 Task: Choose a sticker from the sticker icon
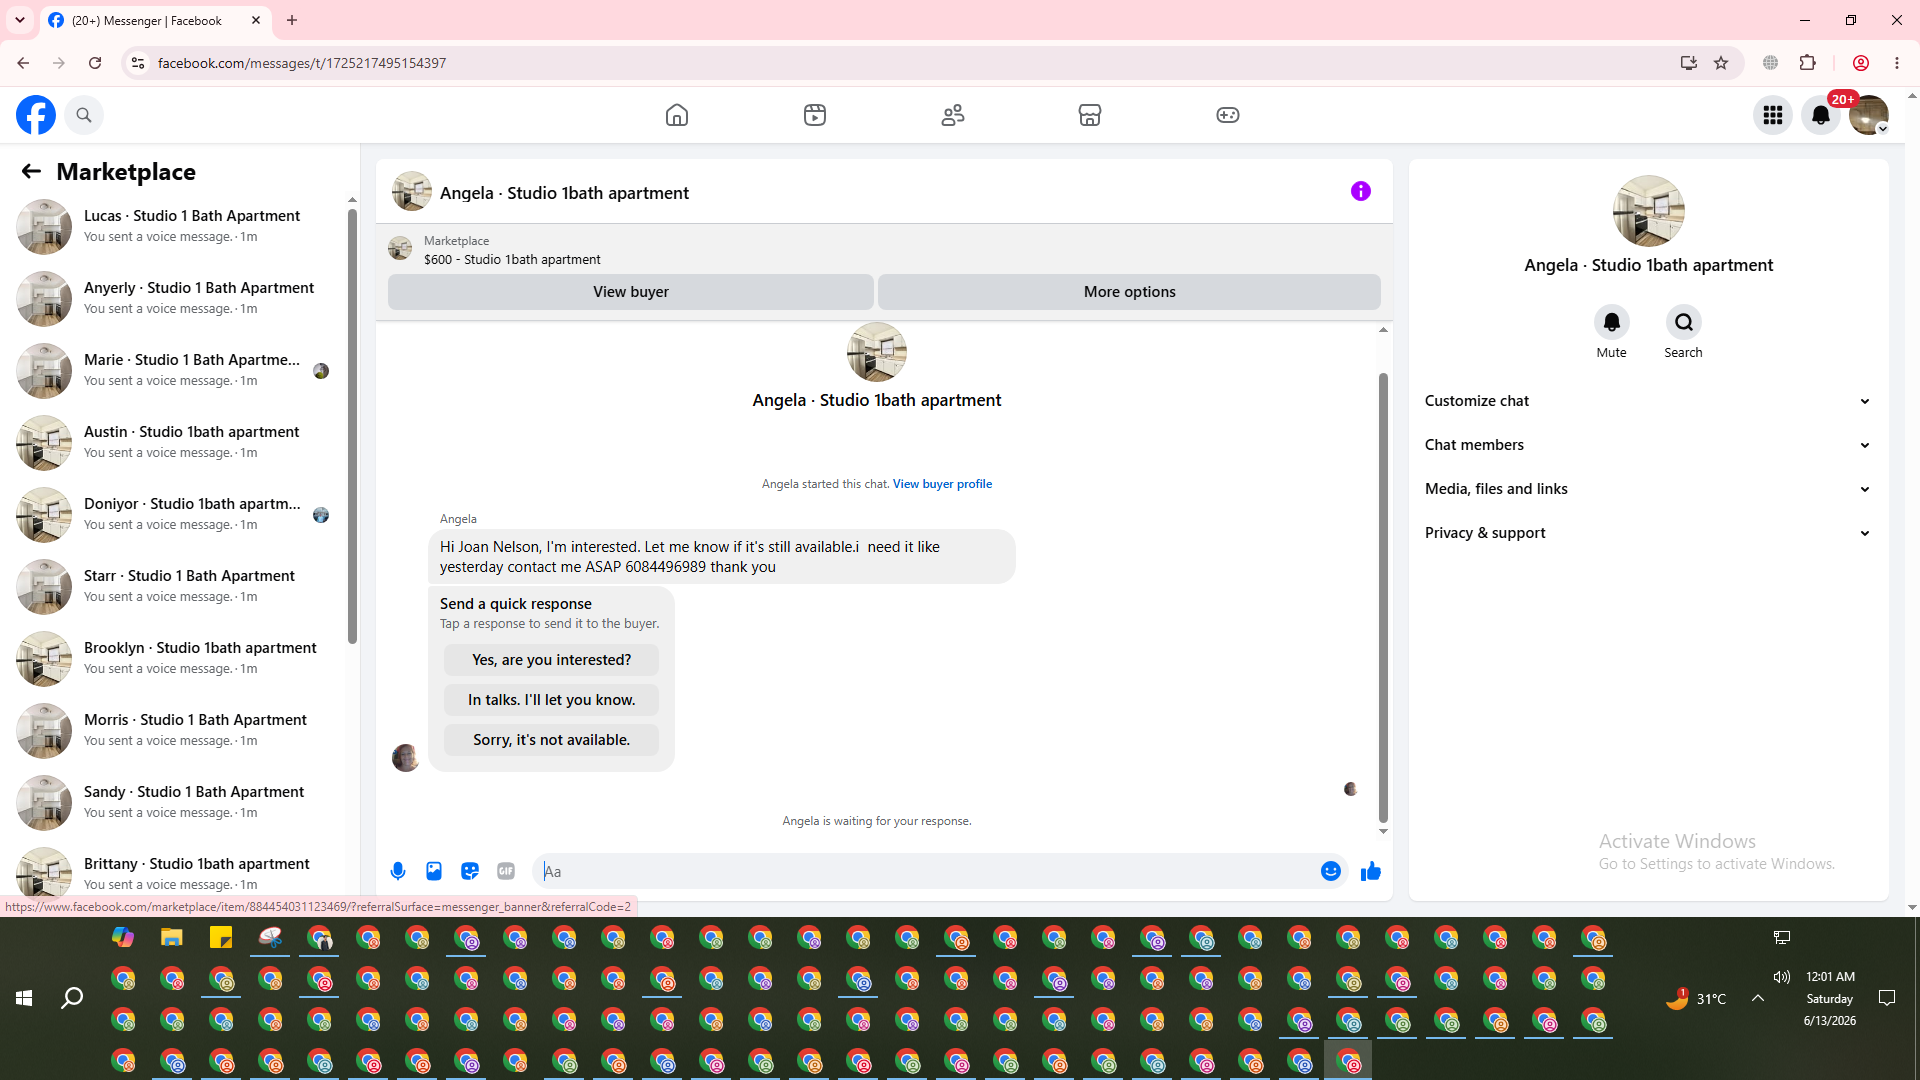tap(470, 871)
